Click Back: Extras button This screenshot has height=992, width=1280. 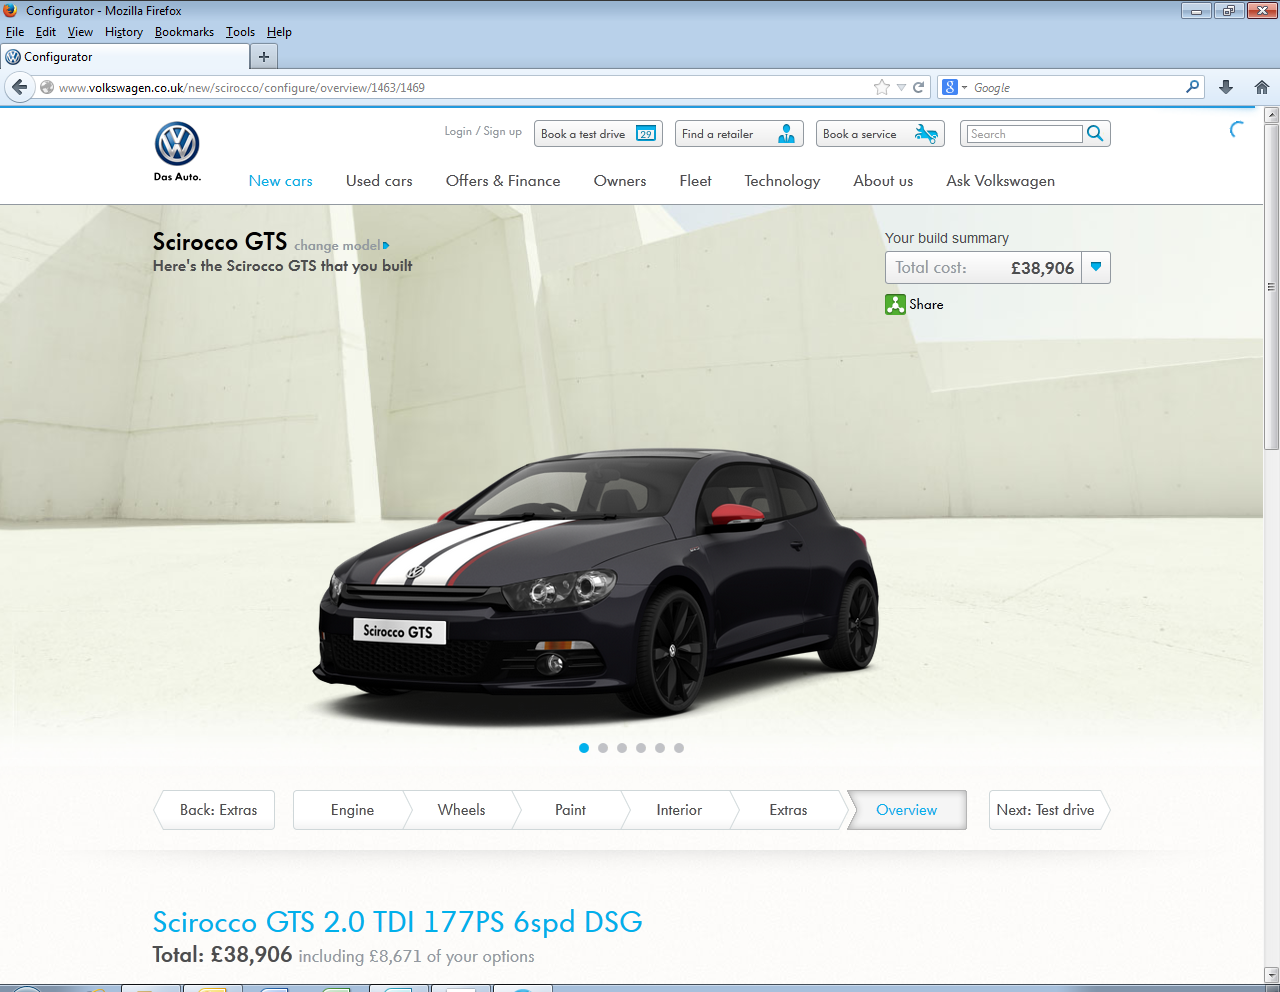tap(214, 810)
